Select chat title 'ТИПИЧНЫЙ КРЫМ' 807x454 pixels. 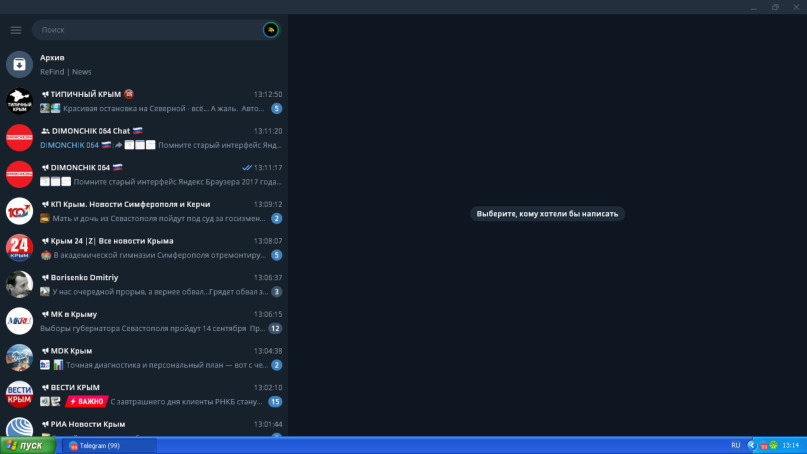click(85, 94)
